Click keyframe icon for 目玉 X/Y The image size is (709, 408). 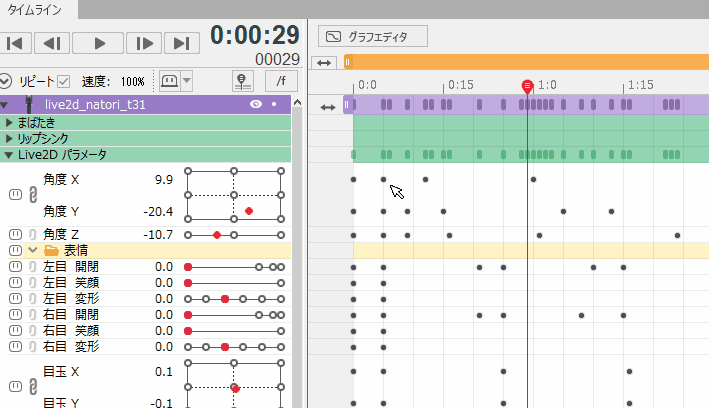(15, 387)
